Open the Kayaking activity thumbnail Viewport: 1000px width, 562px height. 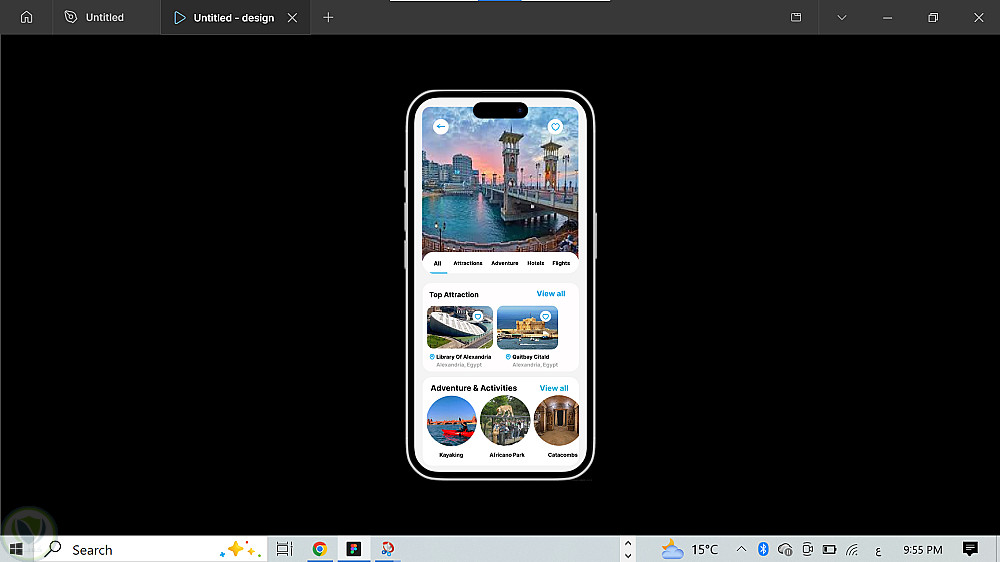click(452, 421)
